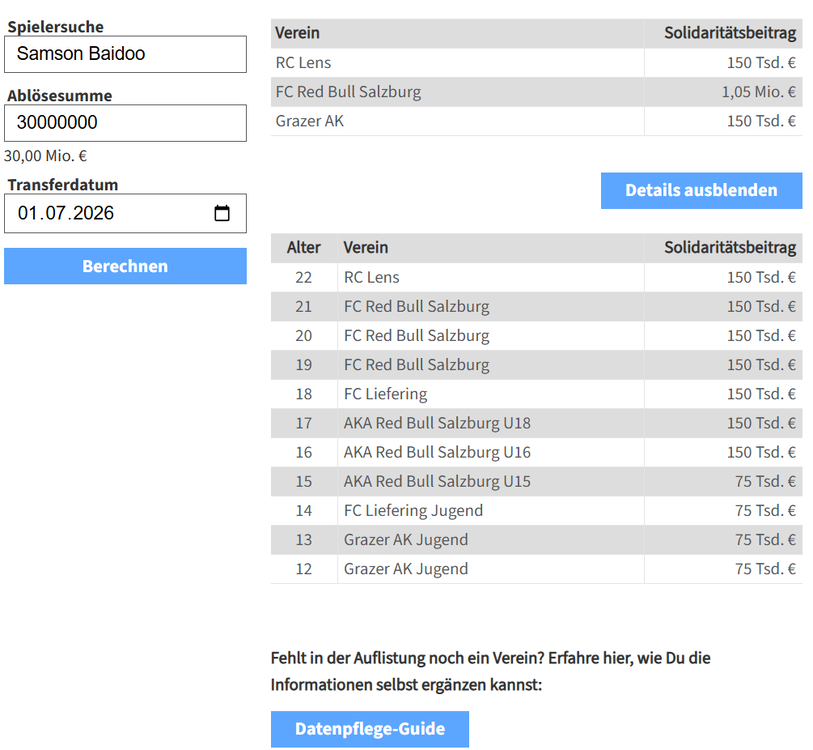The image size is (813, 750).
Task: Select FC Red Bull Salzburg at age 21
Action: point(417,307)
